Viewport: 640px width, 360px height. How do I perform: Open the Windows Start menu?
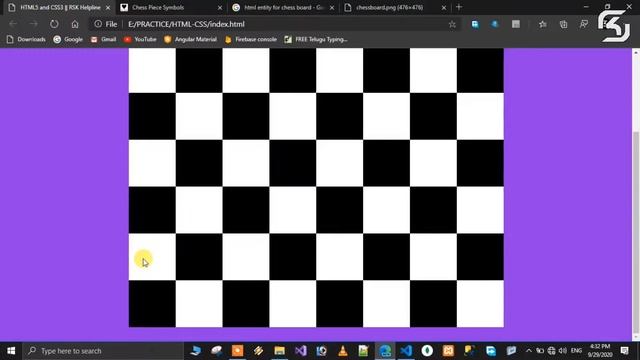tap(11, 351)
